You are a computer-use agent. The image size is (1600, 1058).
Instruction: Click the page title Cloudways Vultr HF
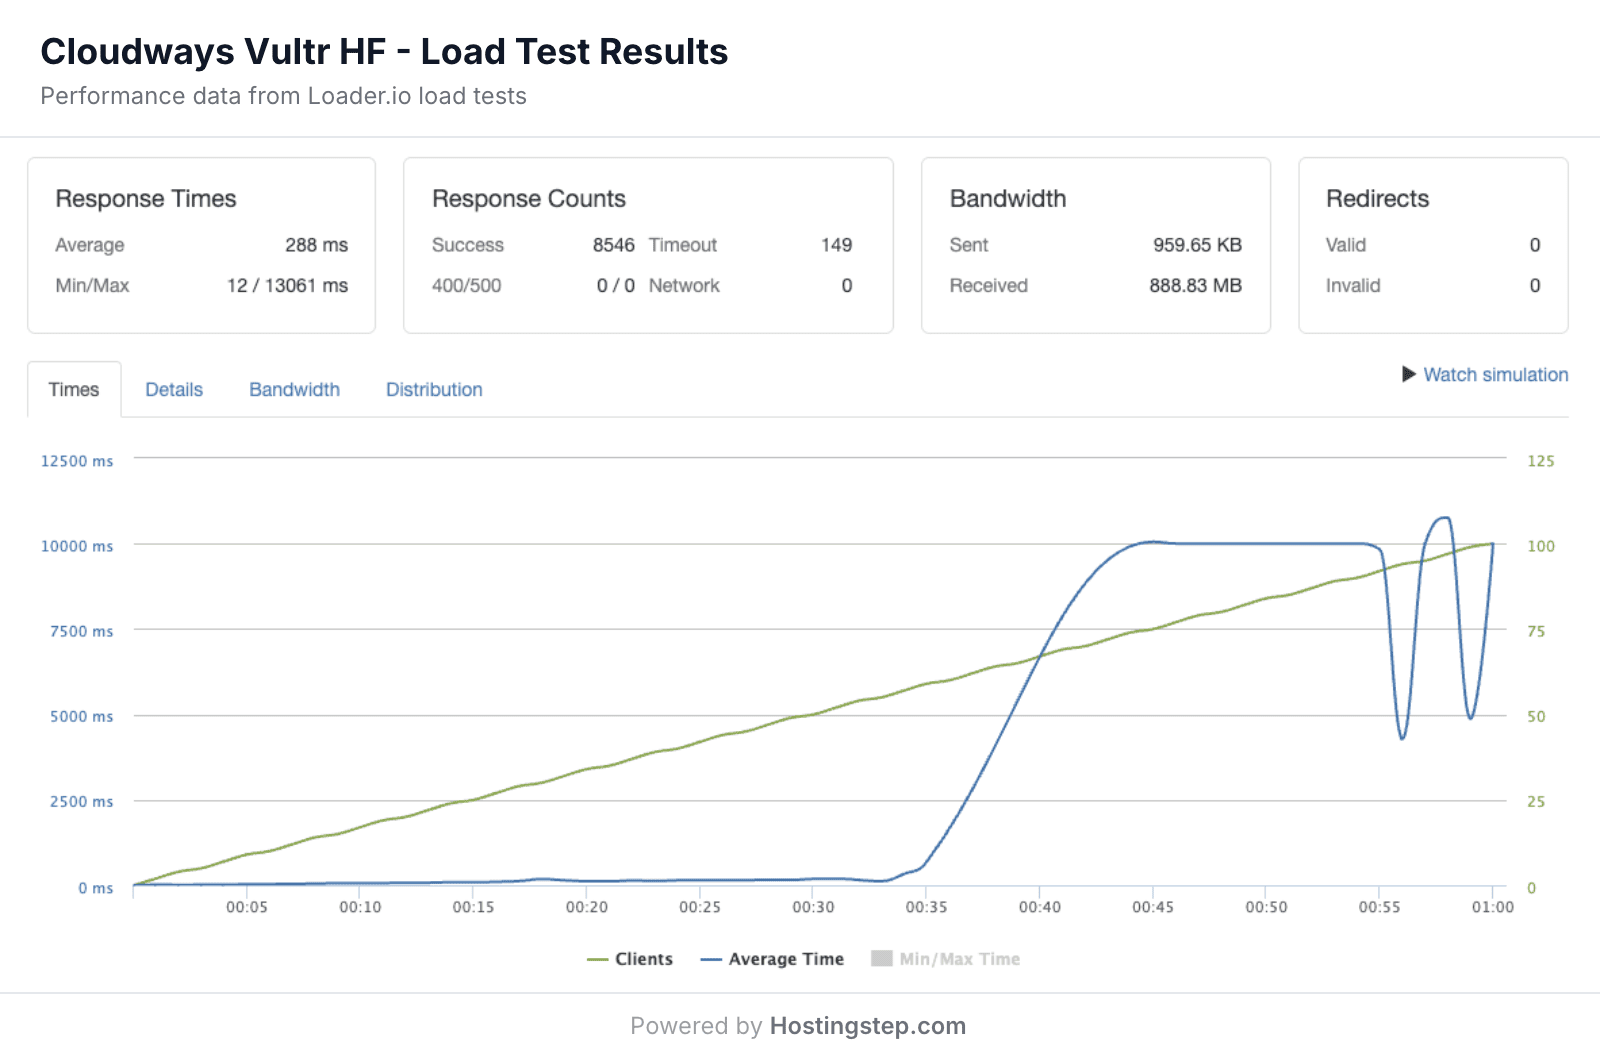(x=383, y=52)
